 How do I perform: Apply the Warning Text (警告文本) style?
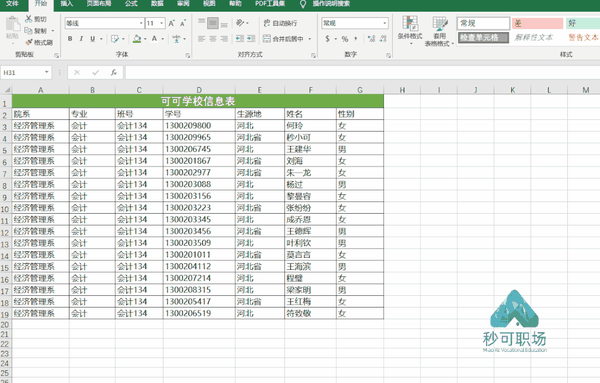coord(583,37)
